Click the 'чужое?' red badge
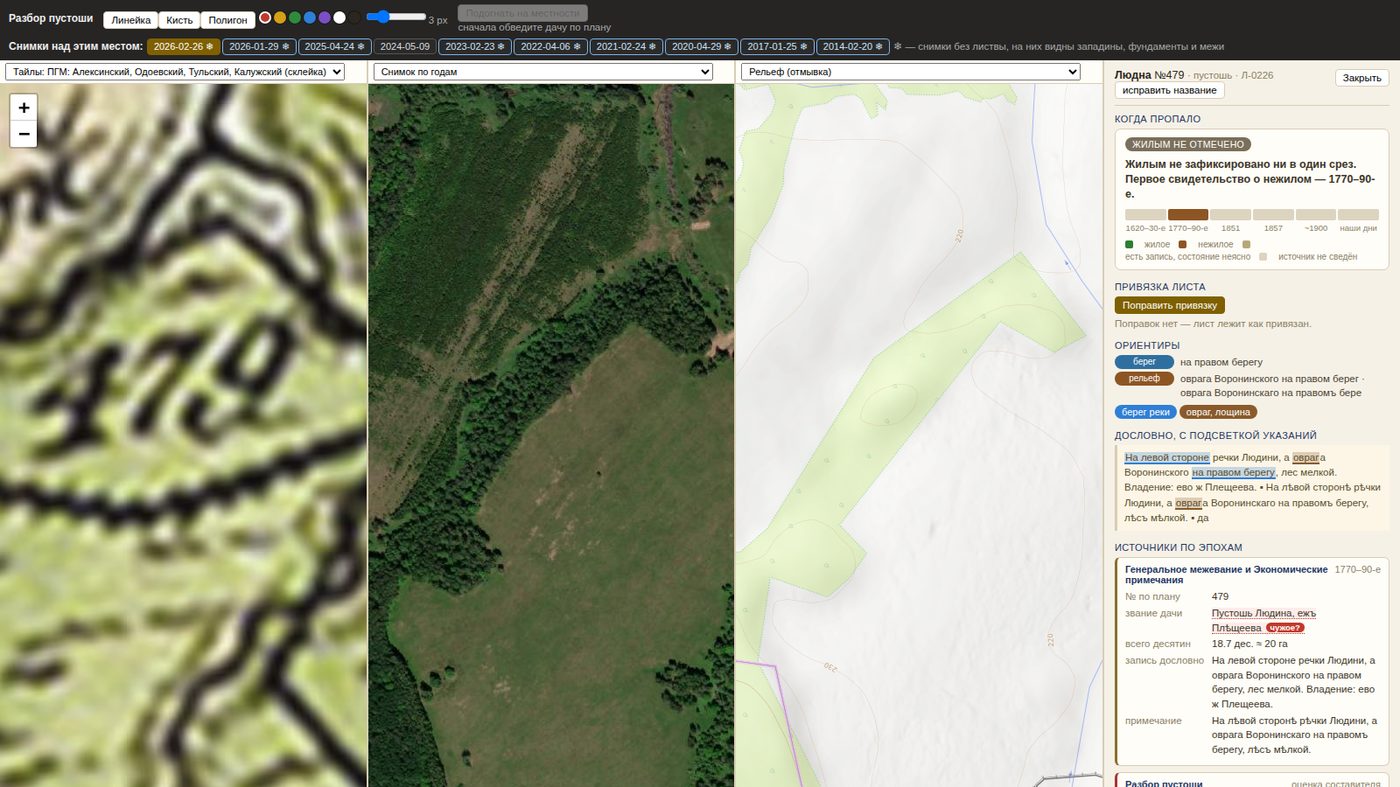1400x787 pixels. pyautogui.click(x=1285, y=628)
